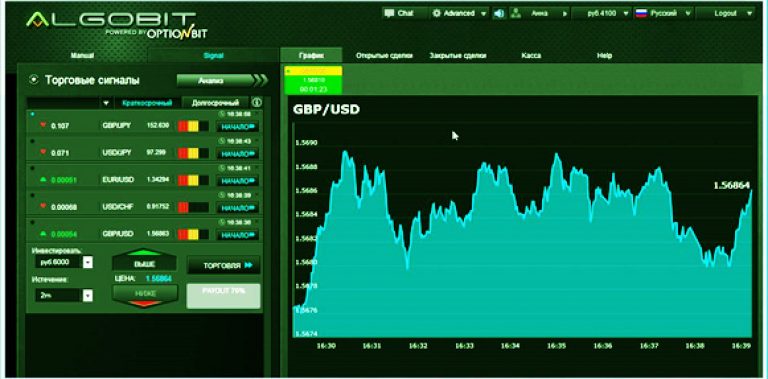The image size is (768, 379).
Task: Click the ВЫШЕ (higher) button
Action: coord(144,261)
